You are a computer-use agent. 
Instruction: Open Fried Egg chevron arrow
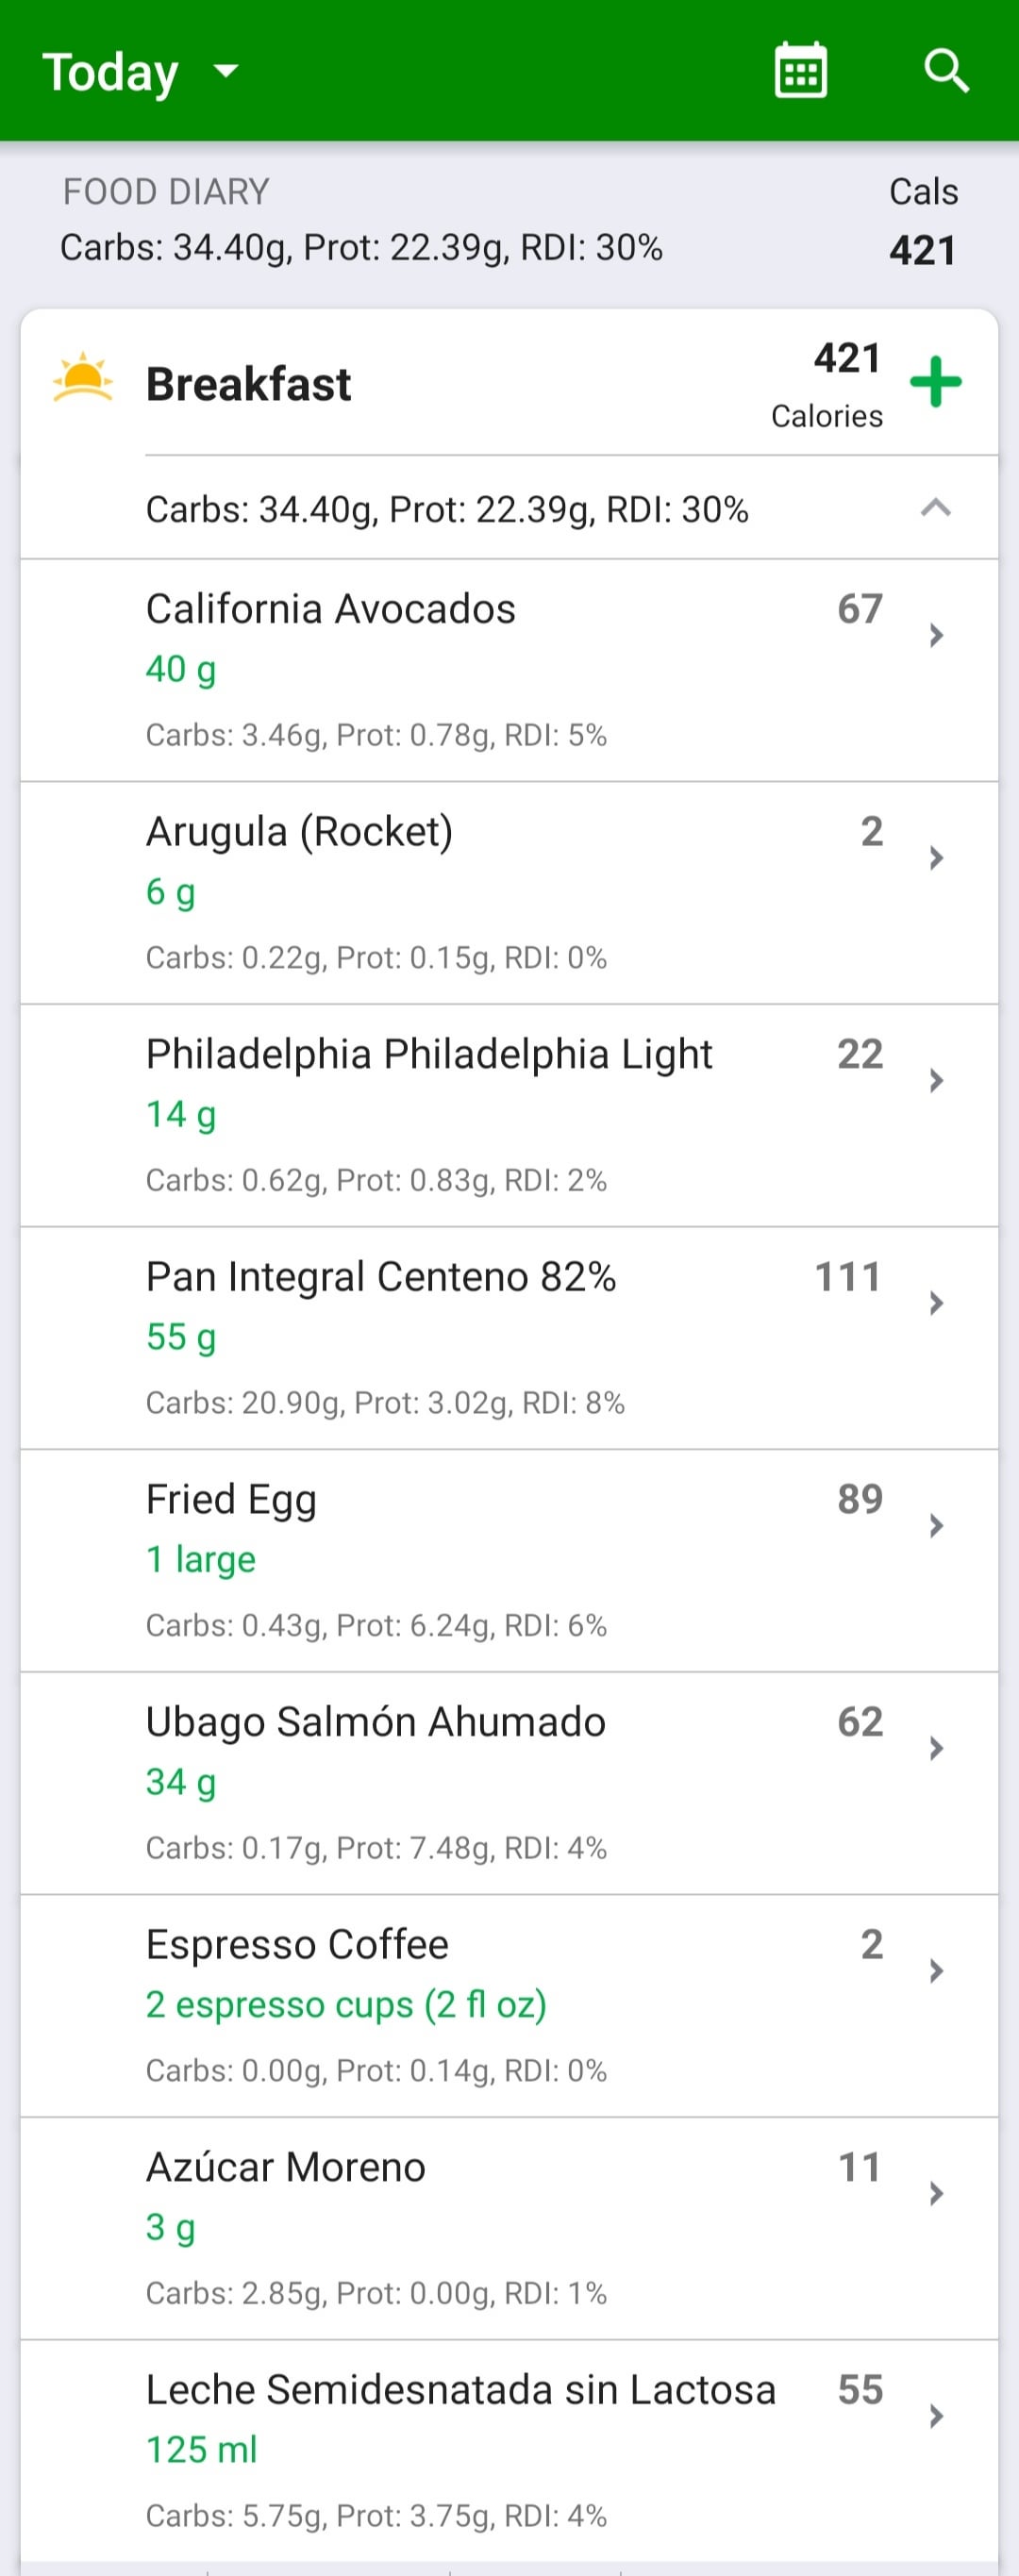pos(936,1525)
